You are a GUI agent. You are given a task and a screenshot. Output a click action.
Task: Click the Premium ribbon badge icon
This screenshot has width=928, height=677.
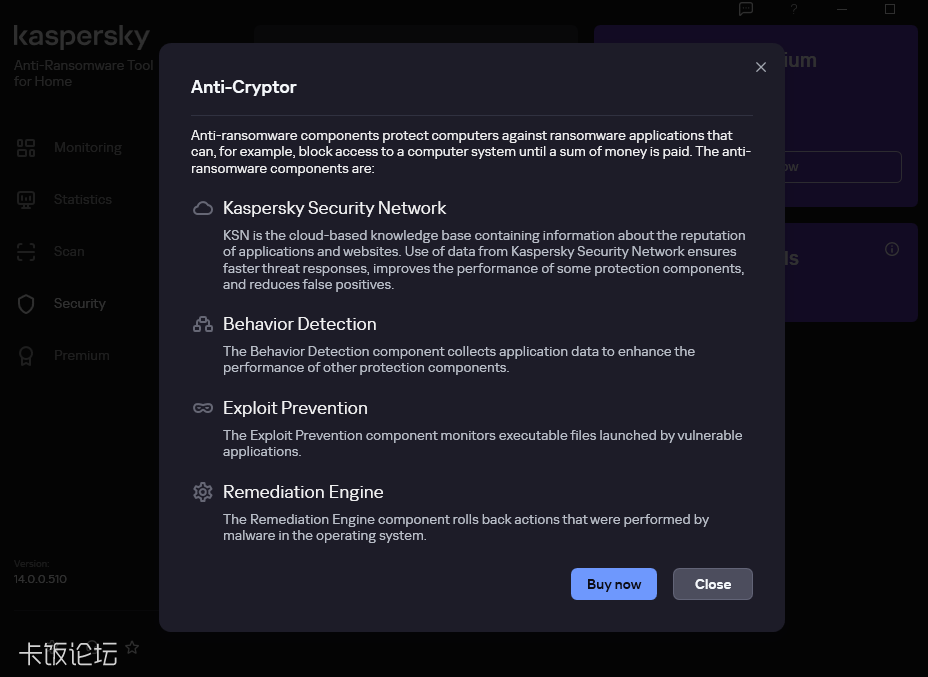click(x=26, y=356)
